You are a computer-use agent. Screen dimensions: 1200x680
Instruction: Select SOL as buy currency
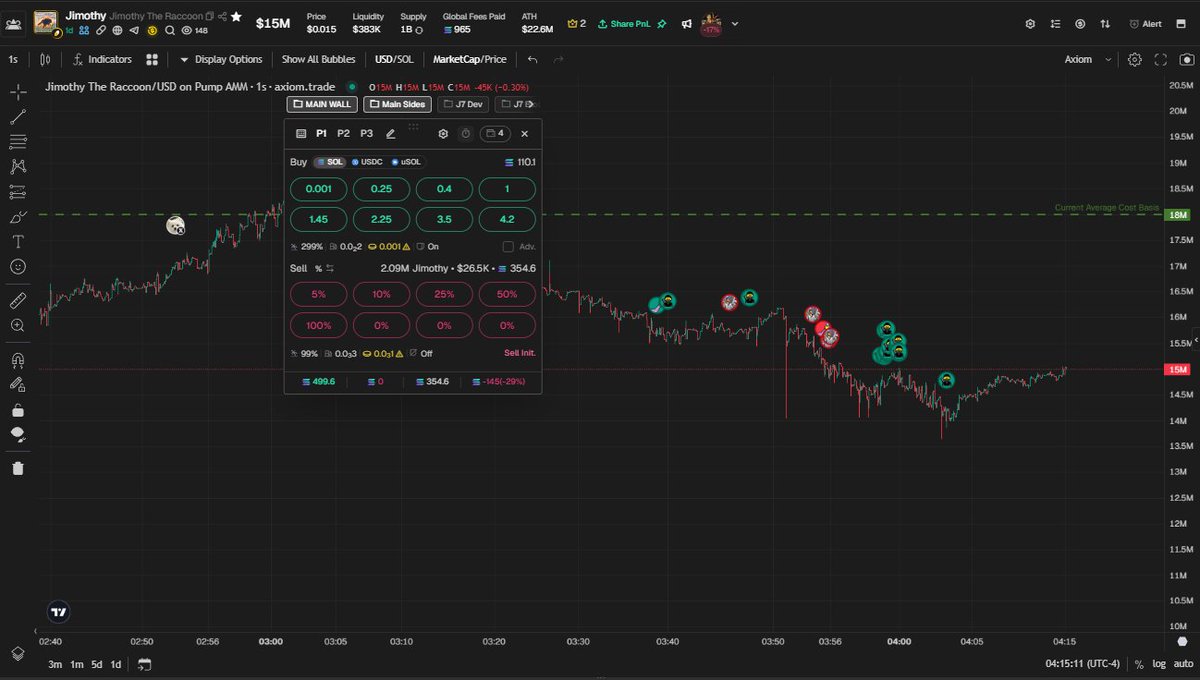coord(329,162)
